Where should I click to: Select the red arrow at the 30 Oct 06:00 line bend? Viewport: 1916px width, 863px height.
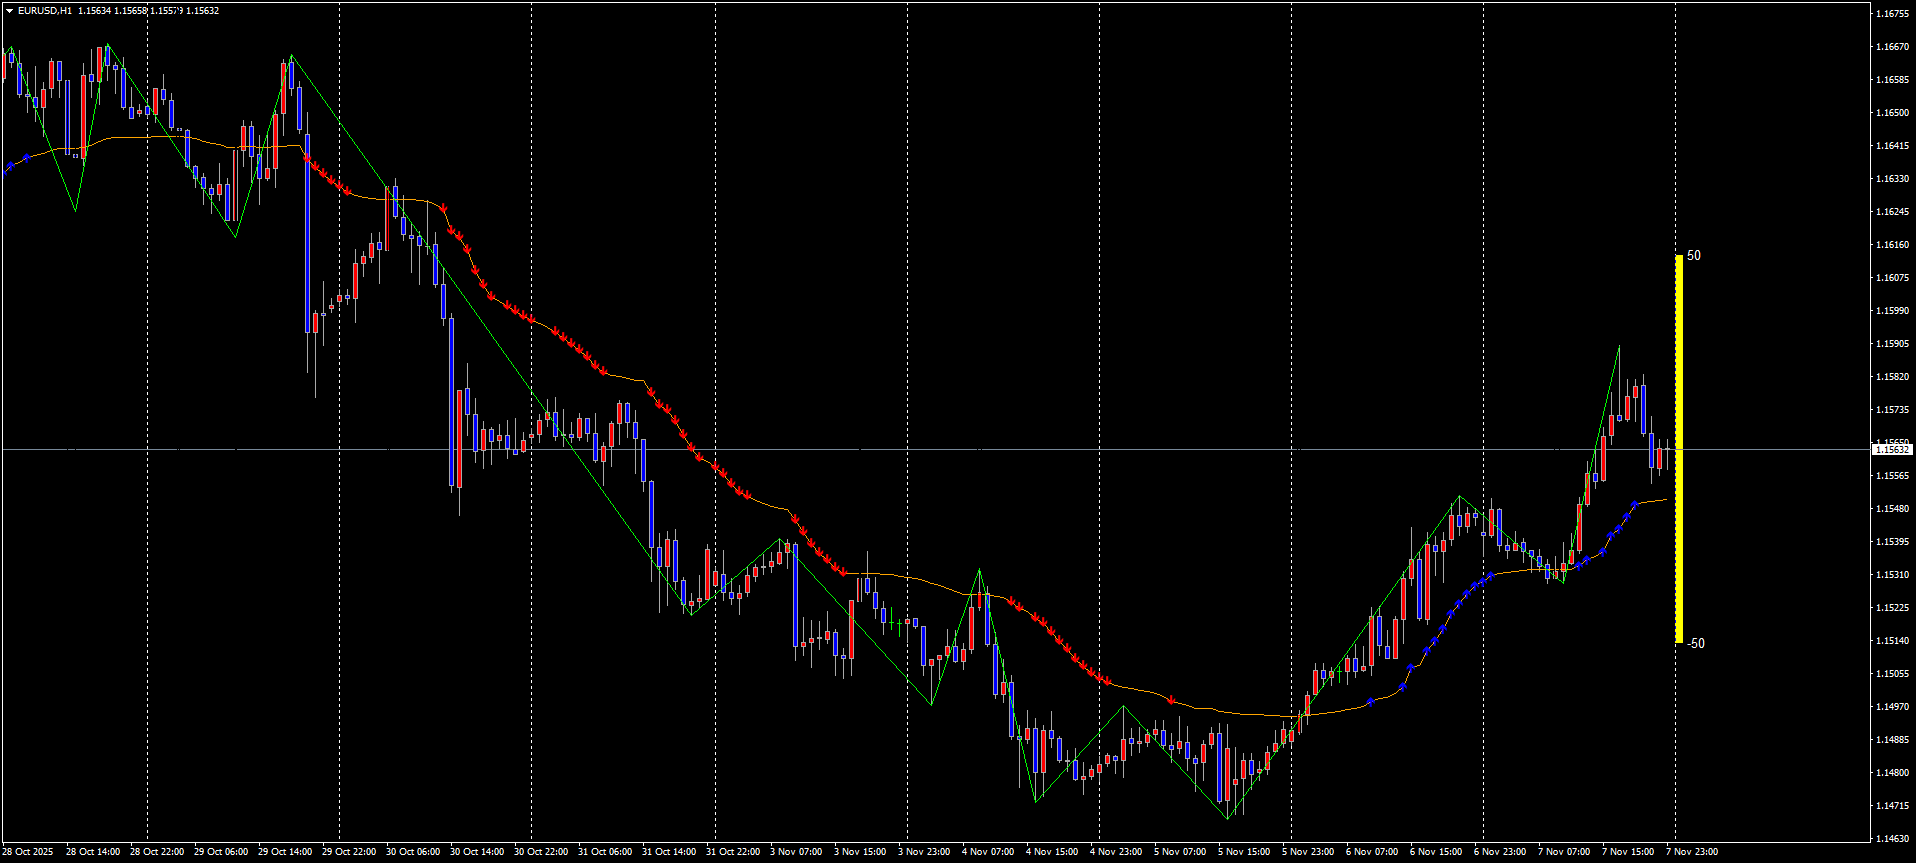[x=443, y=208]
